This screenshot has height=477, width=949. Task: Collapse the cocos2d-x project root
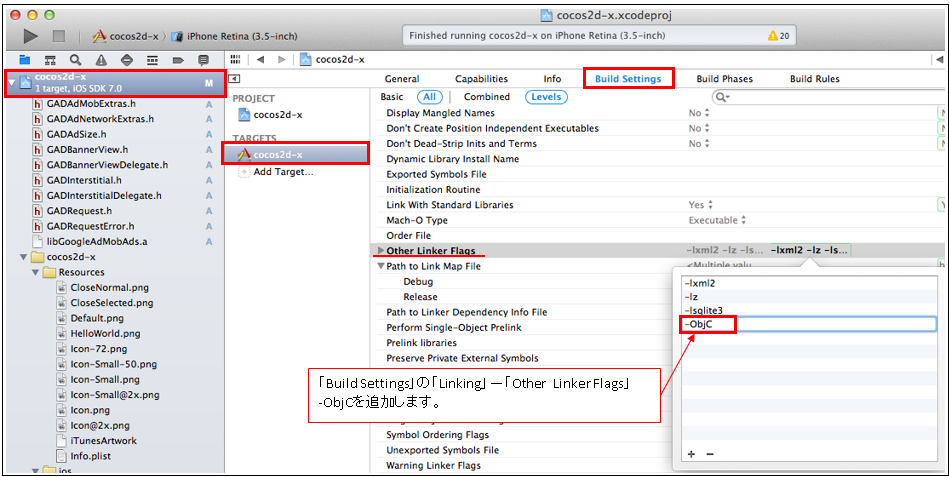tap(11, 82)
